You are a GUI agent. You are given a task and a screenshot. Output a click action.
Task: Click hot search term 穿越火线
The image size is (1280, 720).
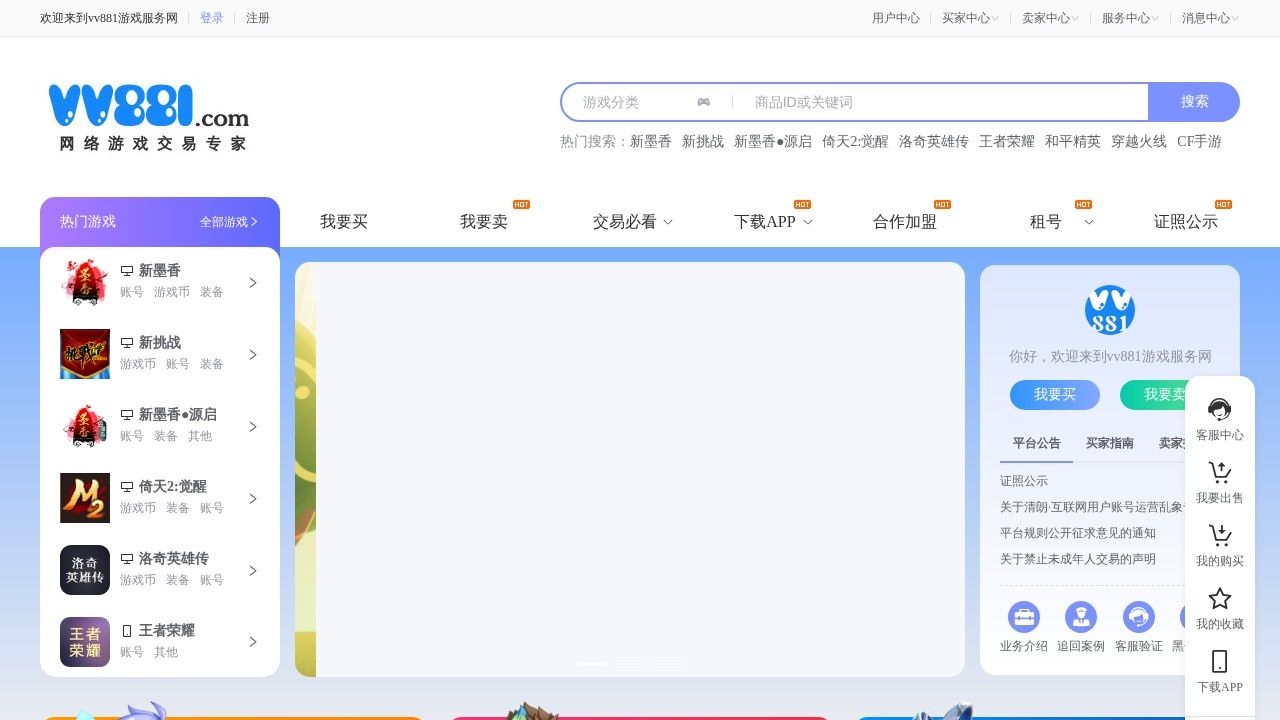[1139, 142]
